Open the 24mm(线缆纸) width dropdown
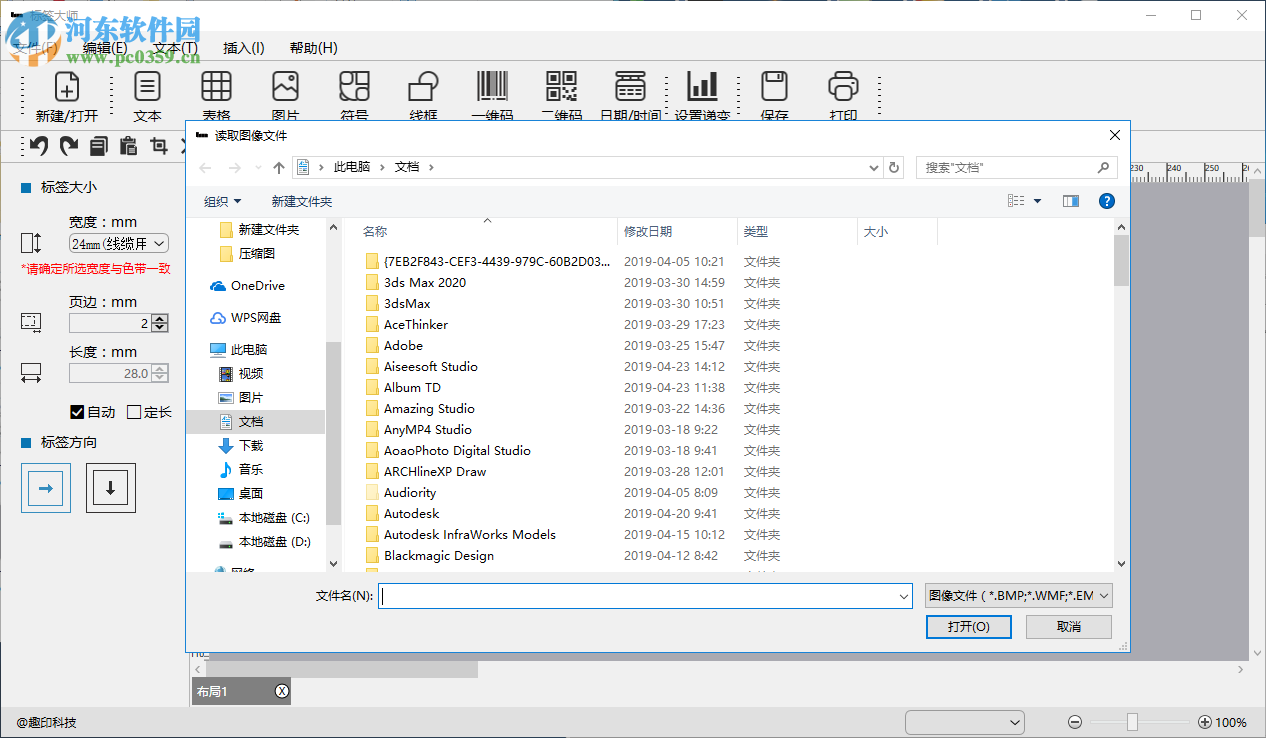1266x738 pixels. pos(118,242)
